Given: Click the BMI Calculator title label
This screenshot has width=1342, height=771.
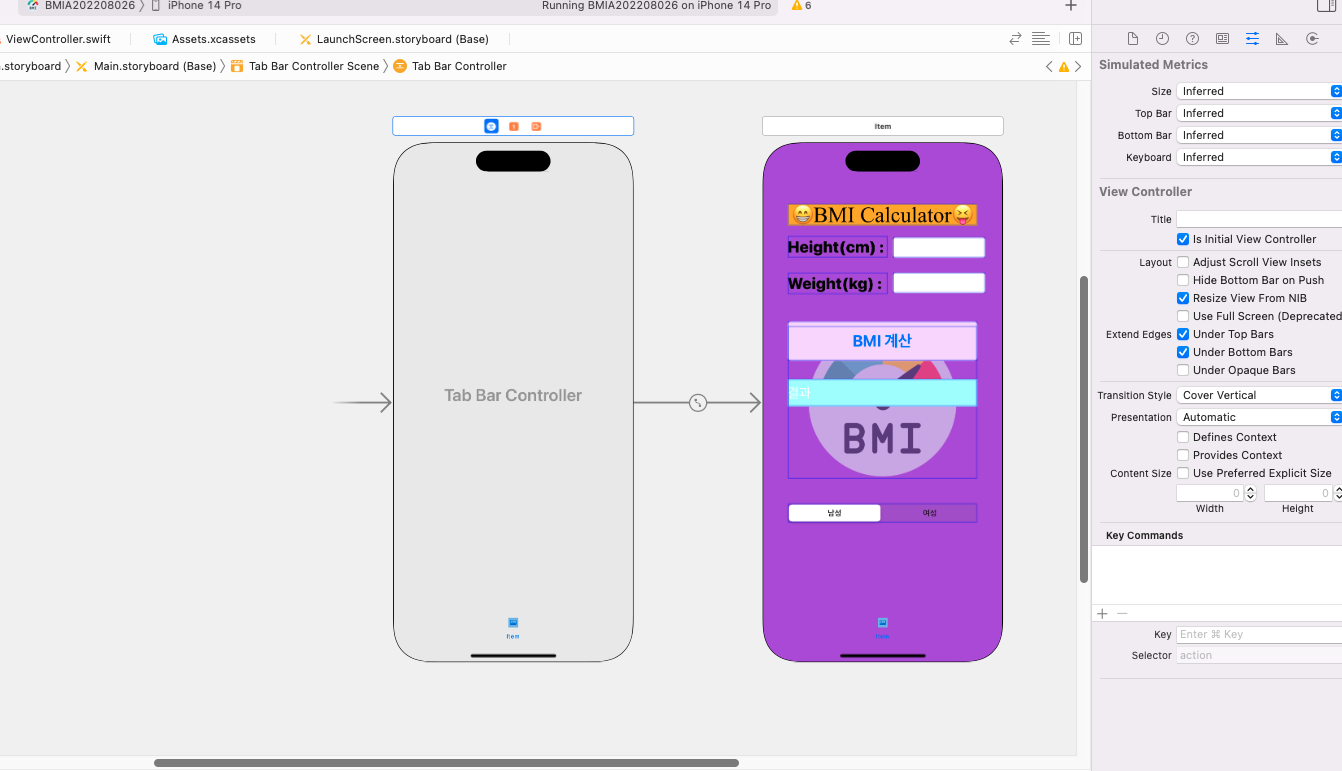Looking at the screenshot, I should (882, 215).
